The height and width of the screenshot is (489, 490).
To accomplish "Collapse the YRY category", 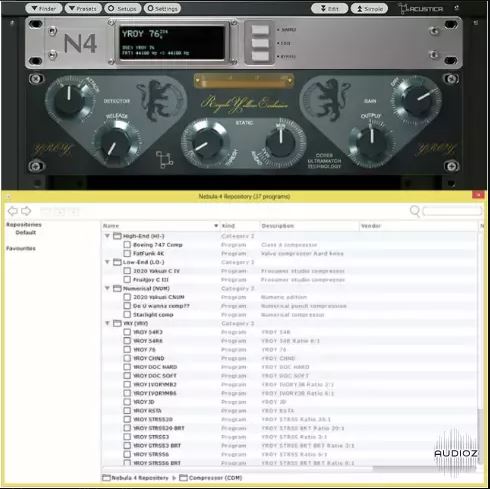I will (x=107, y=323).
